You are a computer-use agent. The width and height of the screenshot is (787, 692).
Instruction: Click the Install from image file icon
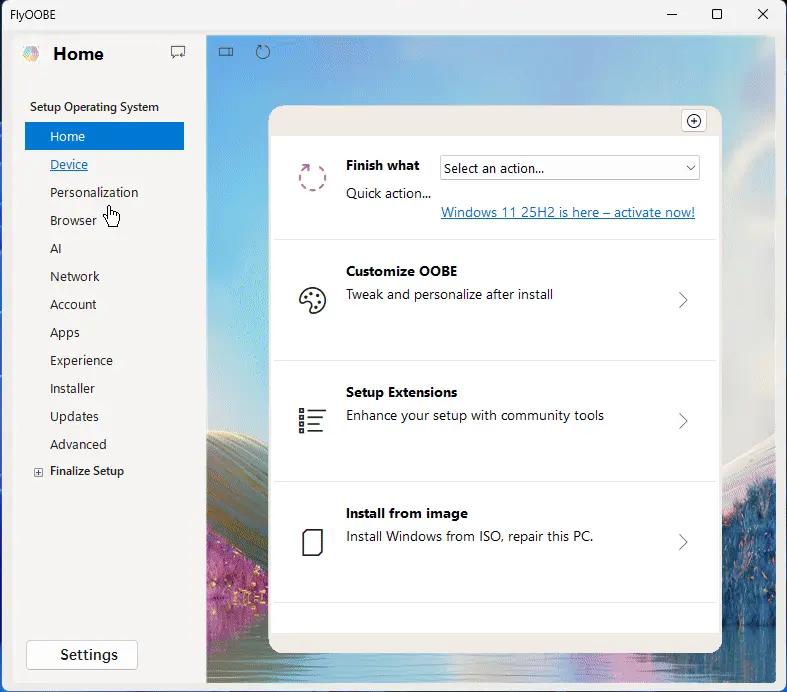(312, 542)
